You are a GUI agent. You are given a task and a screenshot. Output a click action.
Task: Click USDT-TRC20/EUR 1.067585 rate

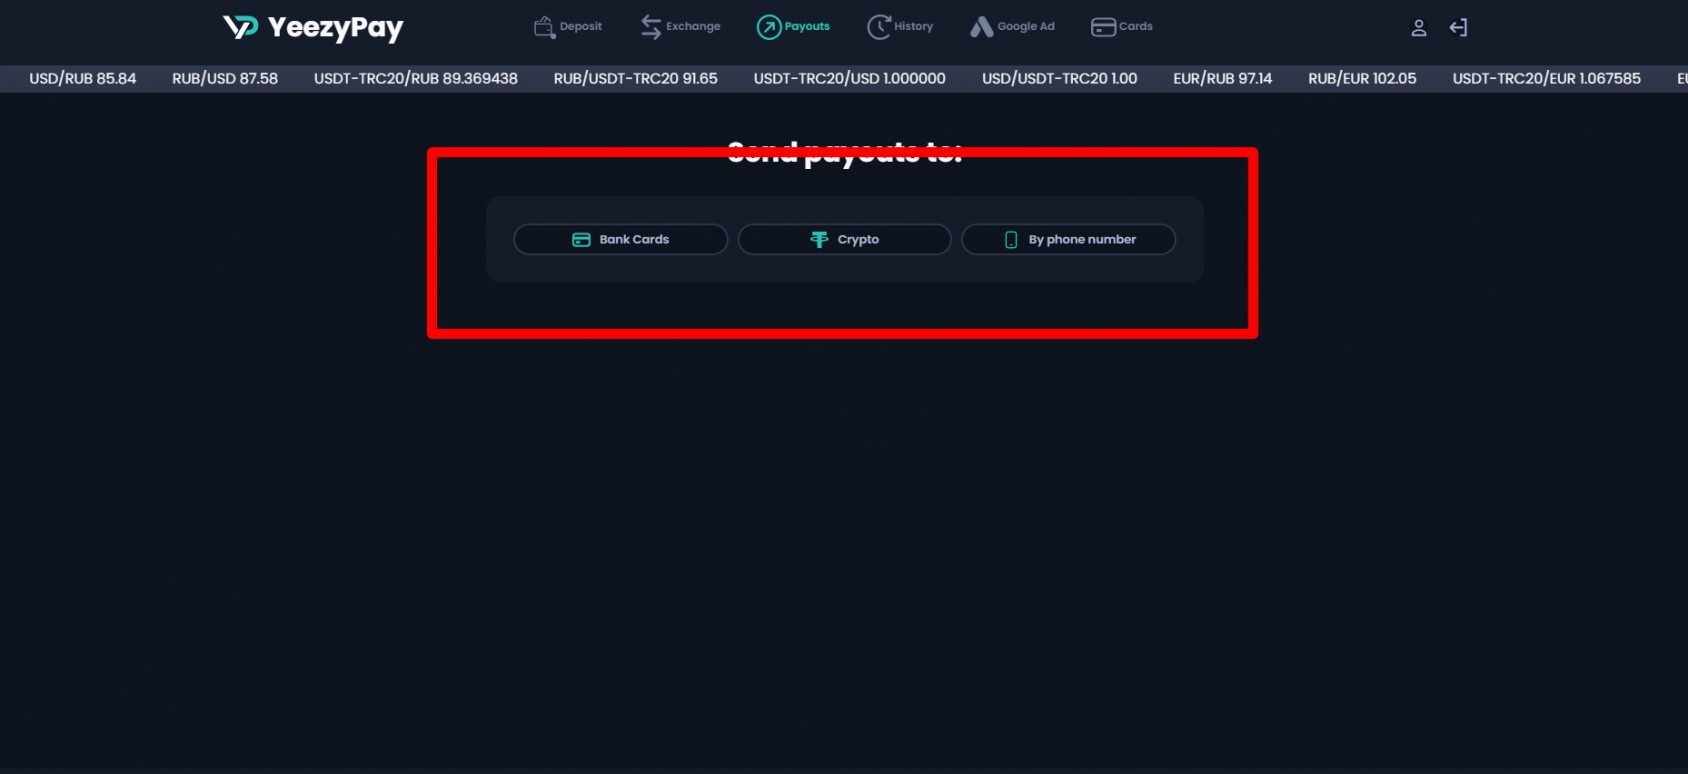click(x=1547, y=78)
